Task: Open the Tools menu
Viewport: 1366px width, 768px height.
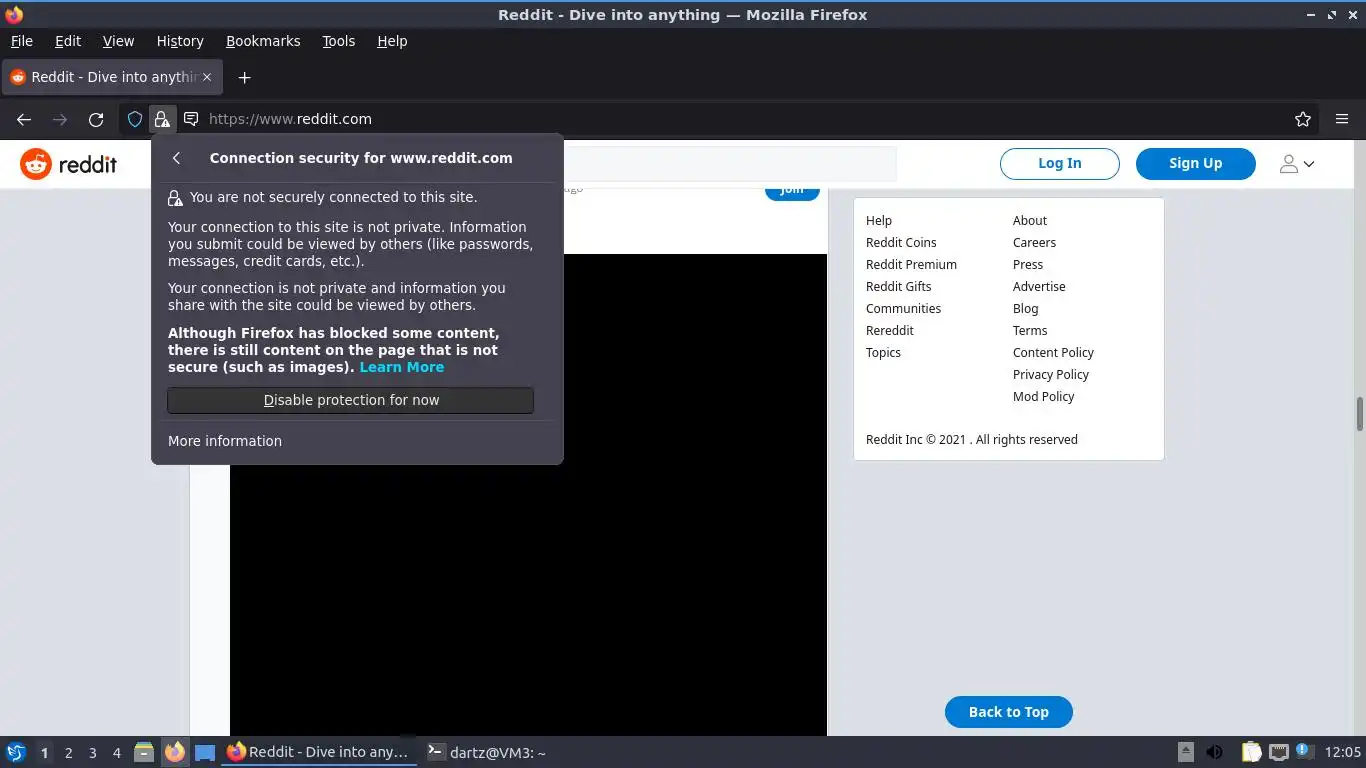Action: [x=338, y=41]
